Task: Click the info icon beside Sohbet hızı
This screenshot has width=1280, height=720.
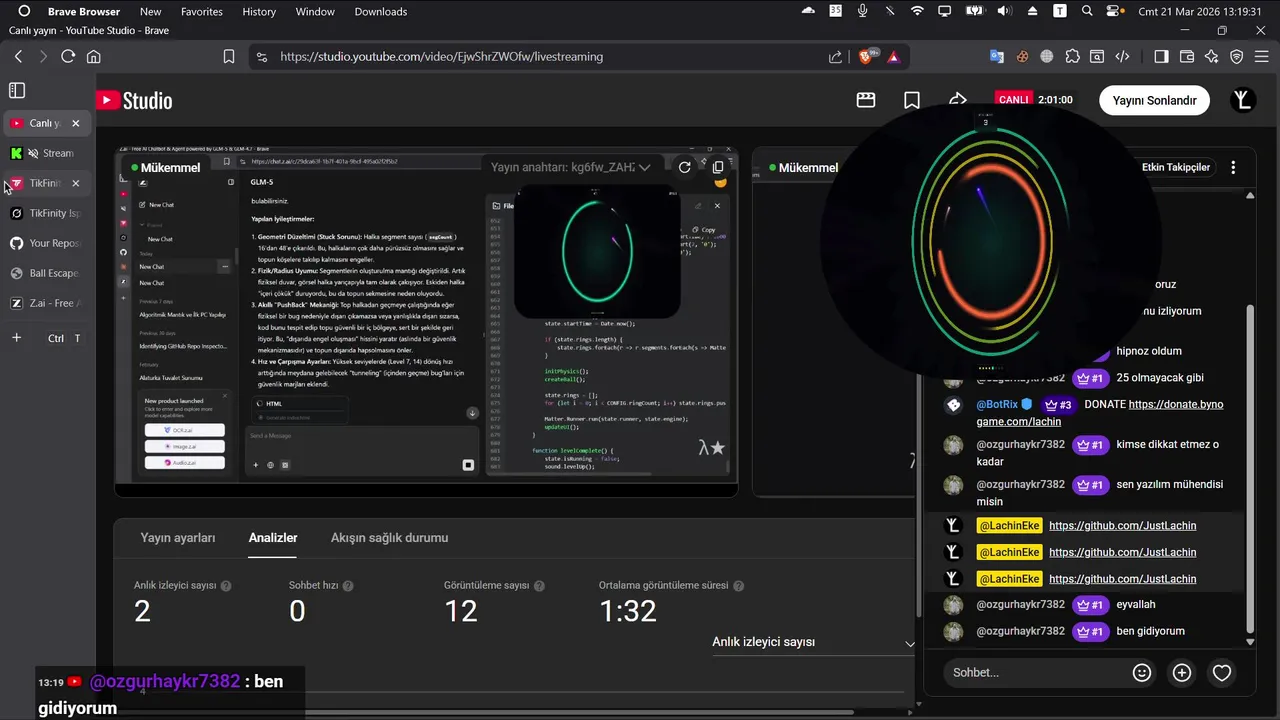Action: [x=348, y=586]
